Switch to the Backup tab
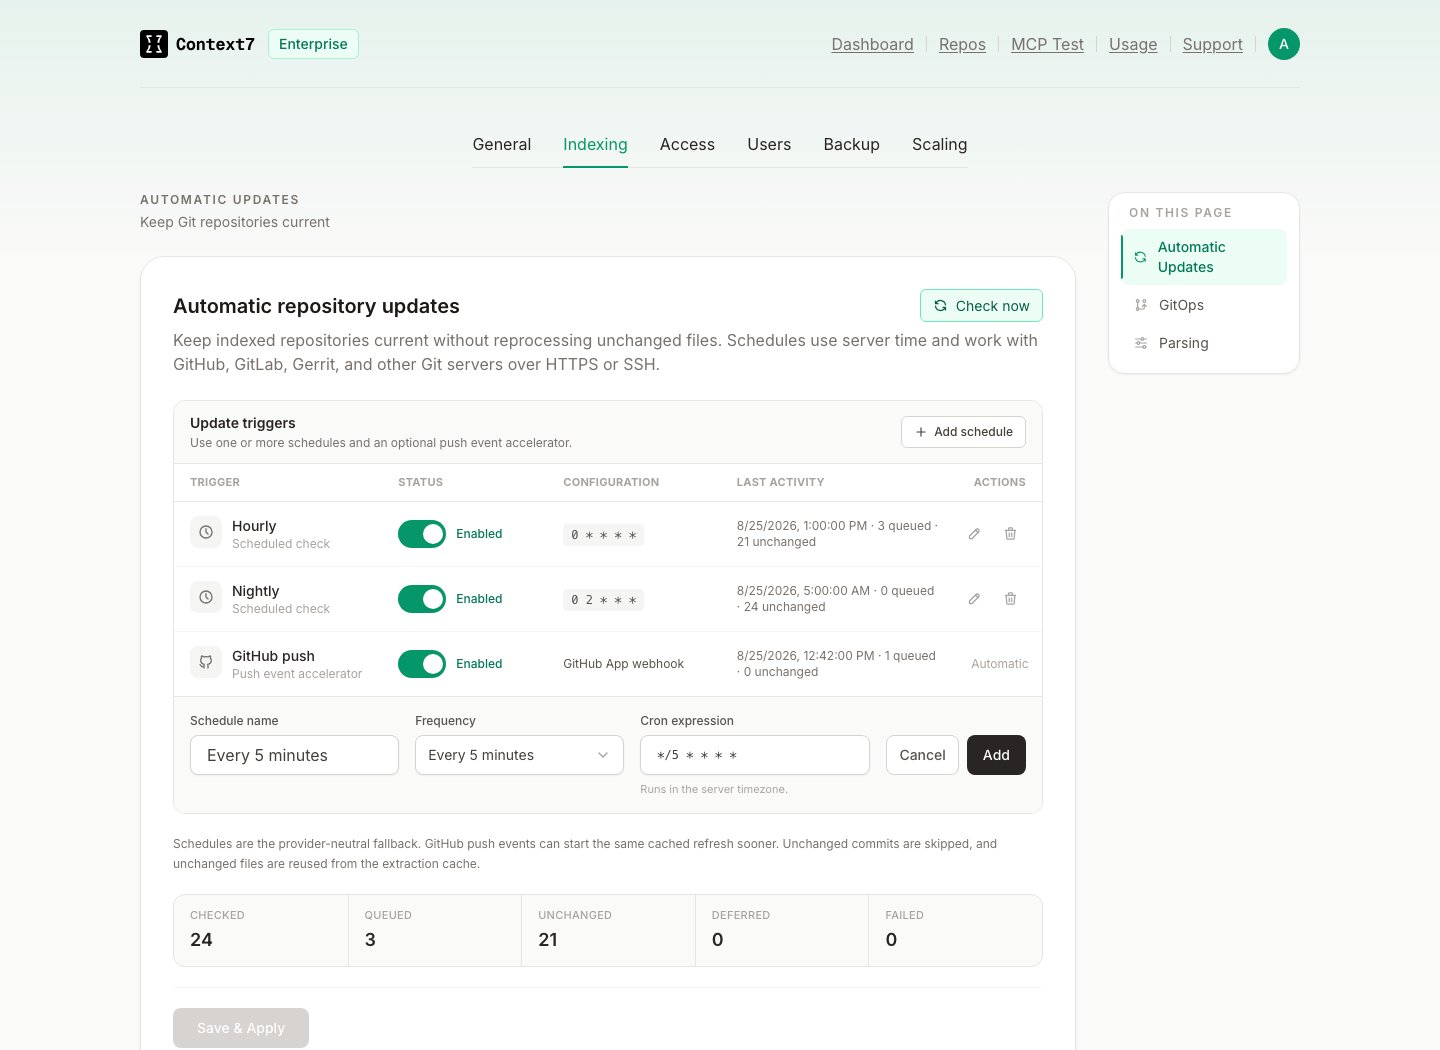This screenshot has width=1440, height=1050. (x=851, y=144)
